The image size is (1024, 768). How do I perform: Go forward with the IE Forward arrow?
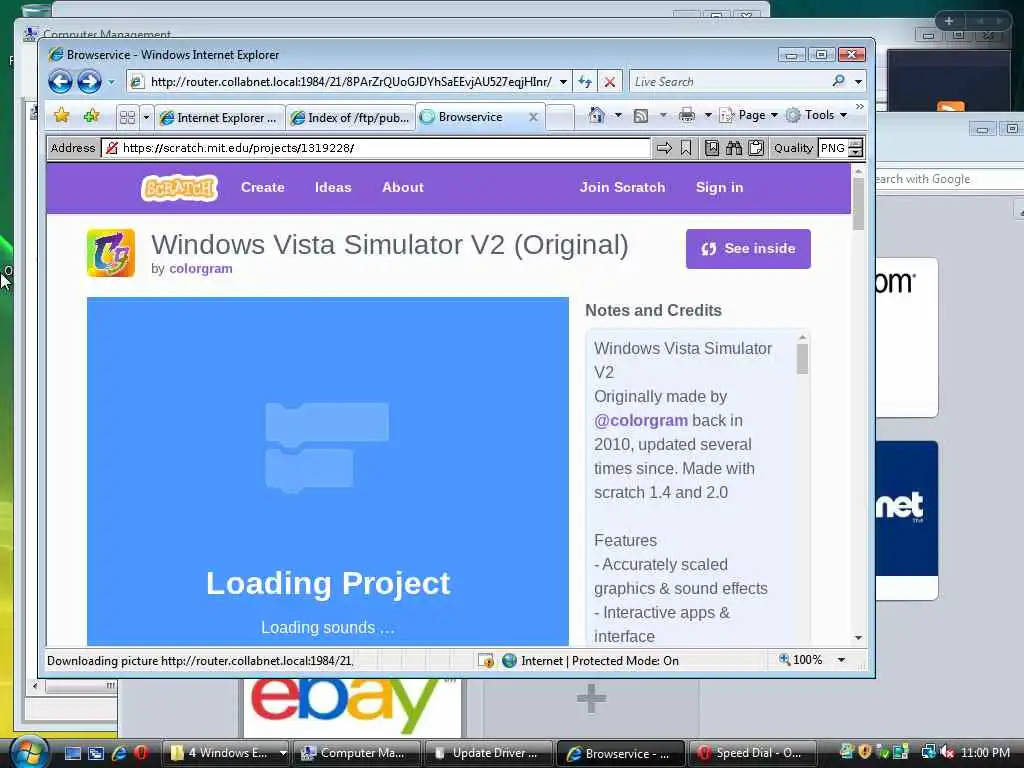(x=89, y=82)
